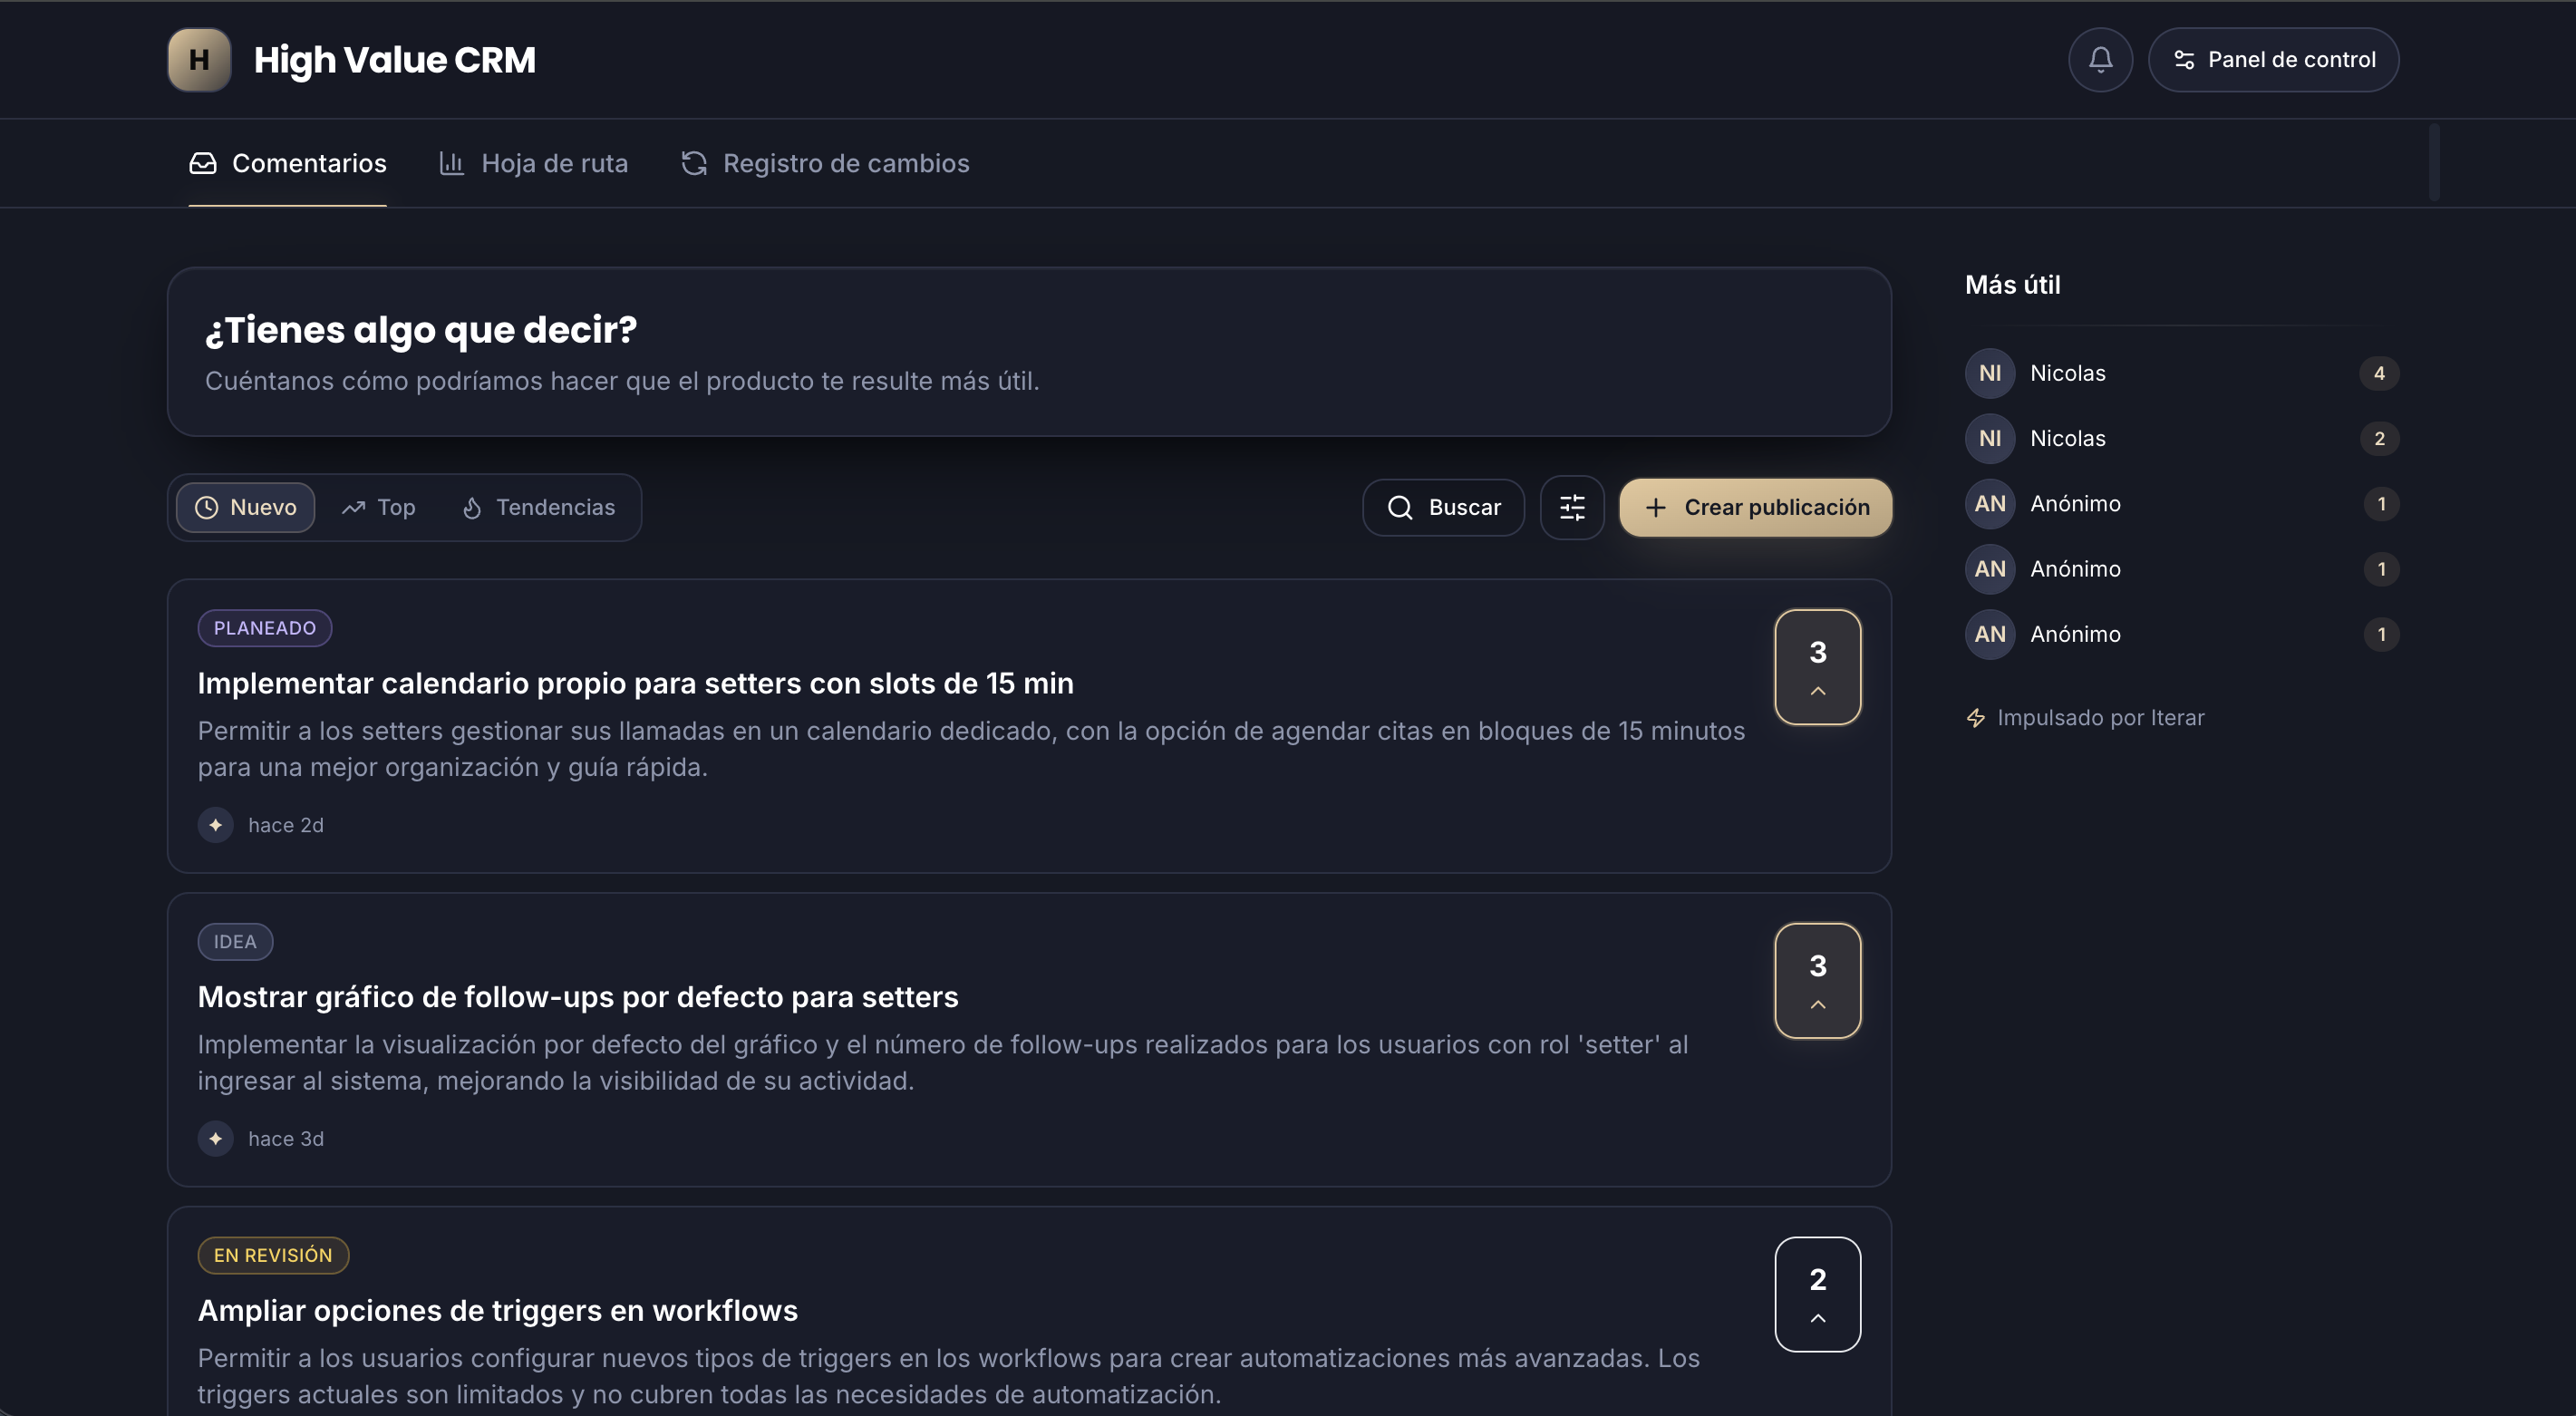Click the EN REVISIÓN status badge

click(x=273, y=1255)
